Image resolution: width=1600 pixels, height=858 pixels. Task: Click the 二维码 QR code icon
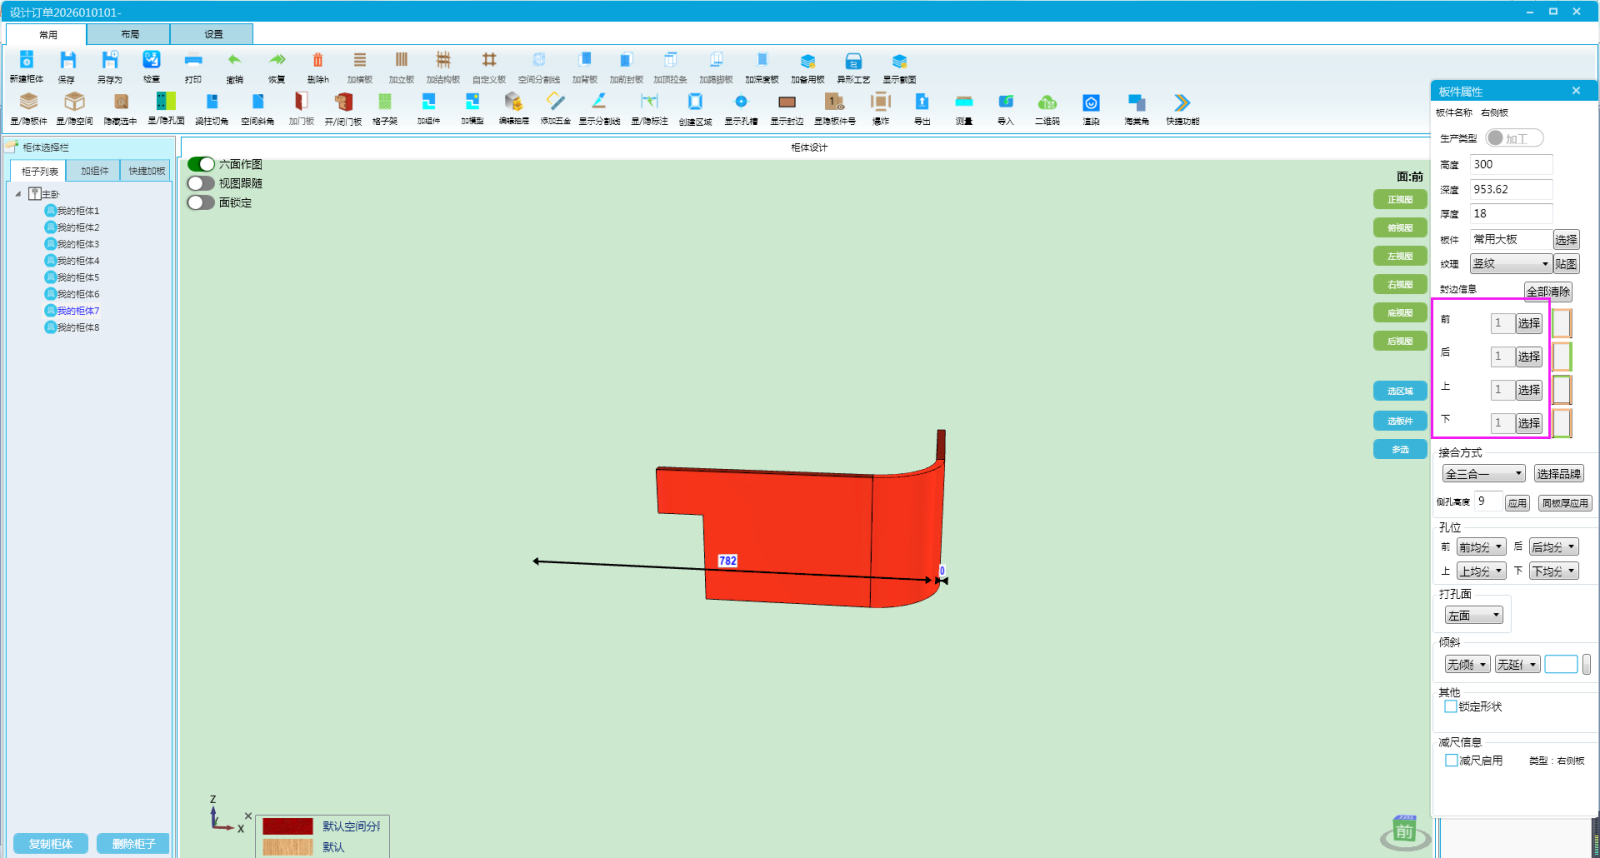point(1047,103)
